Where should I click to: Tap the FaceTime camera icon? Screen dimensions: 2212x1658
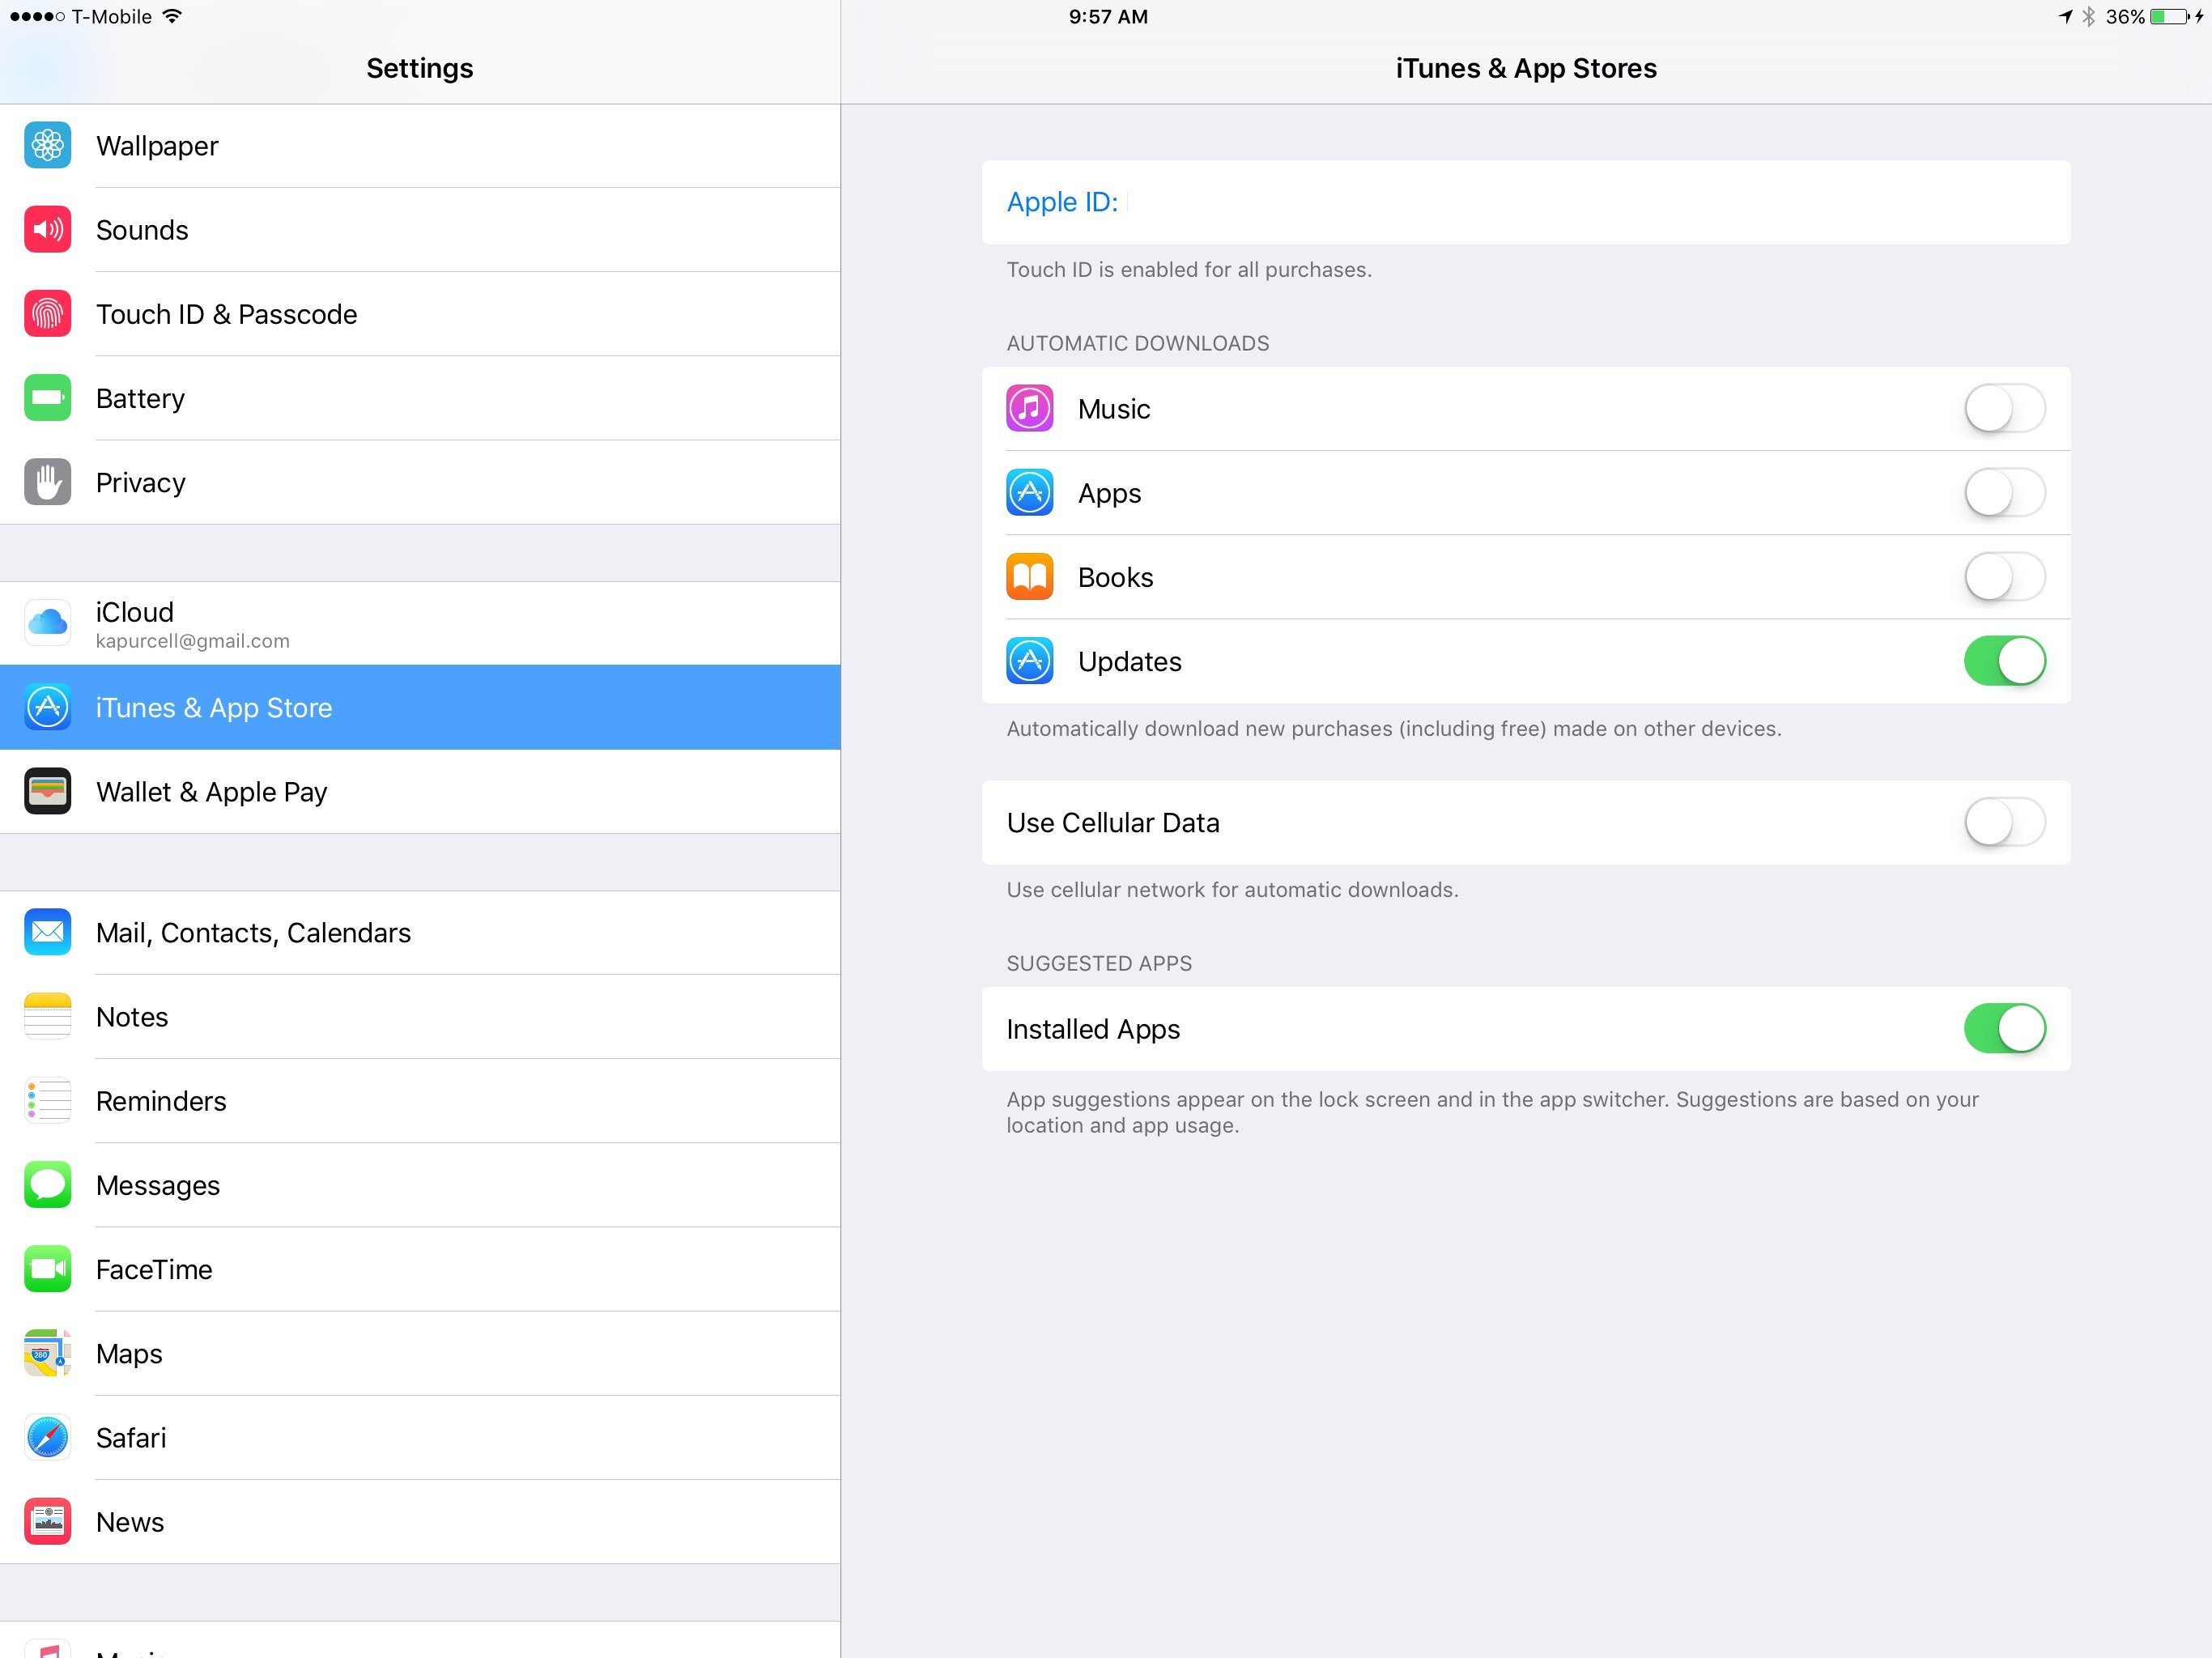tap(47, 1269)
